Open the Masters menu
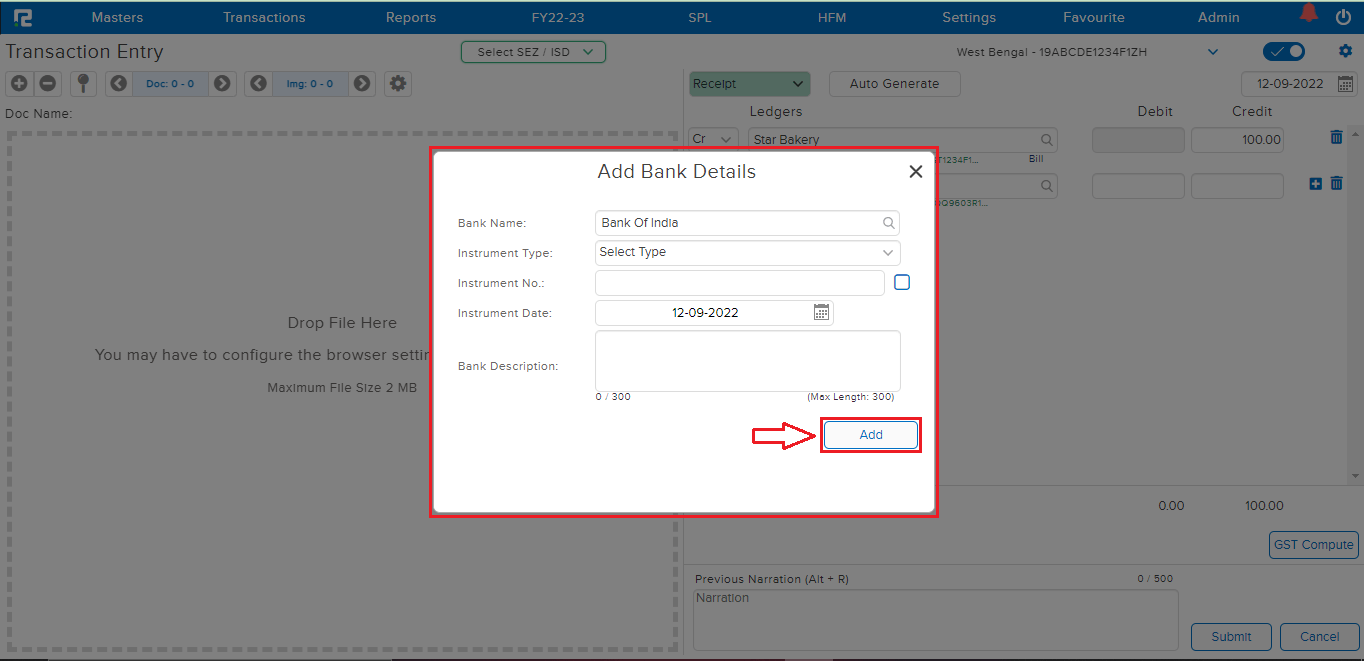Screen dimensions: 1364x661 [x=117, y=16]
